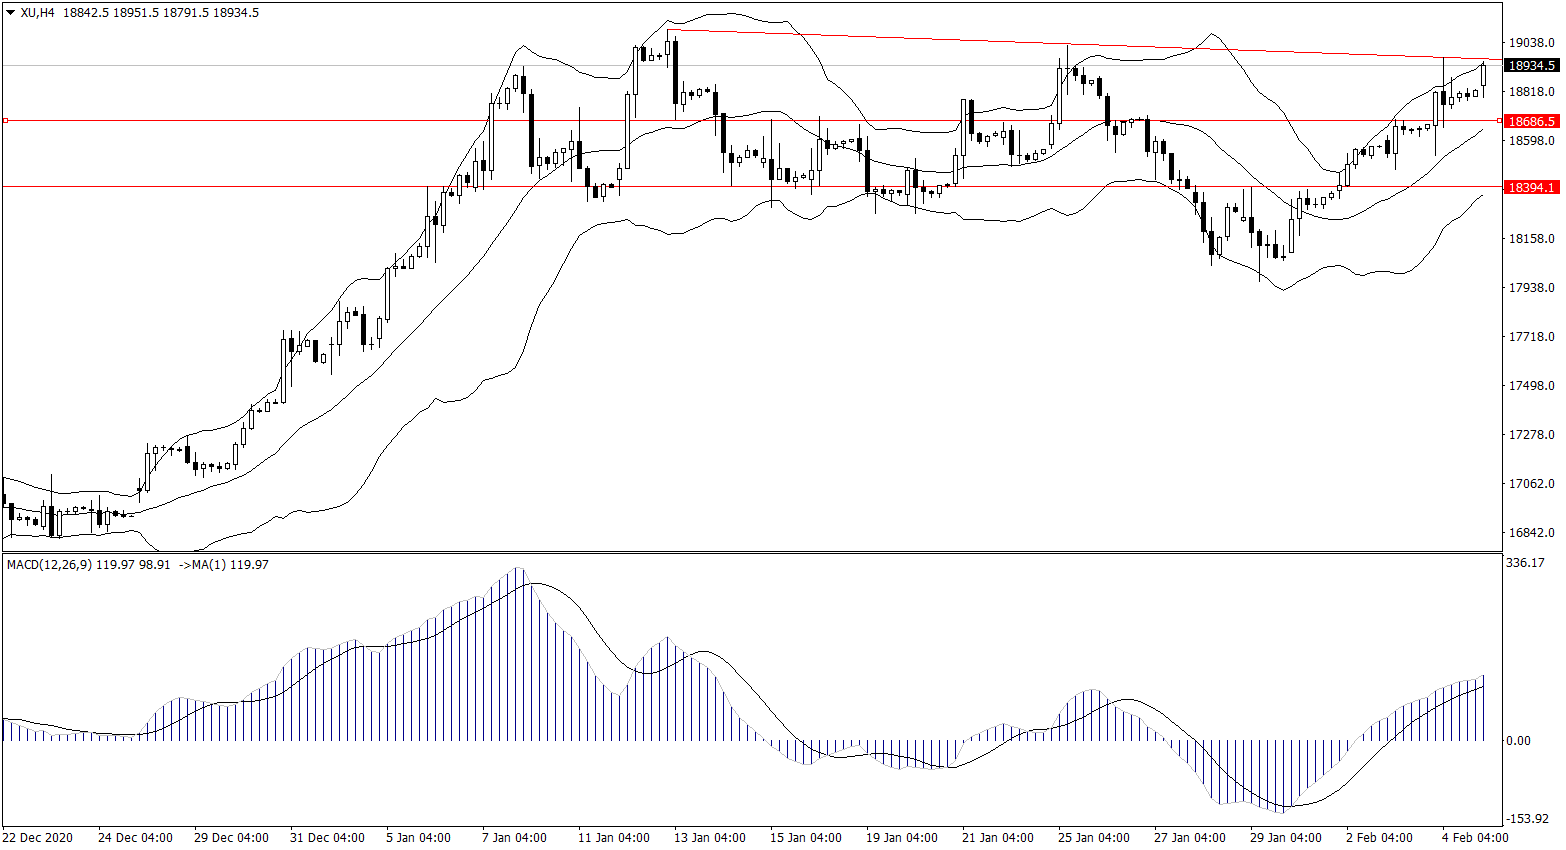The image size is (1566, 850).
Task: Click the 19038.0 label on the price scale
Action: point(1531,43)
